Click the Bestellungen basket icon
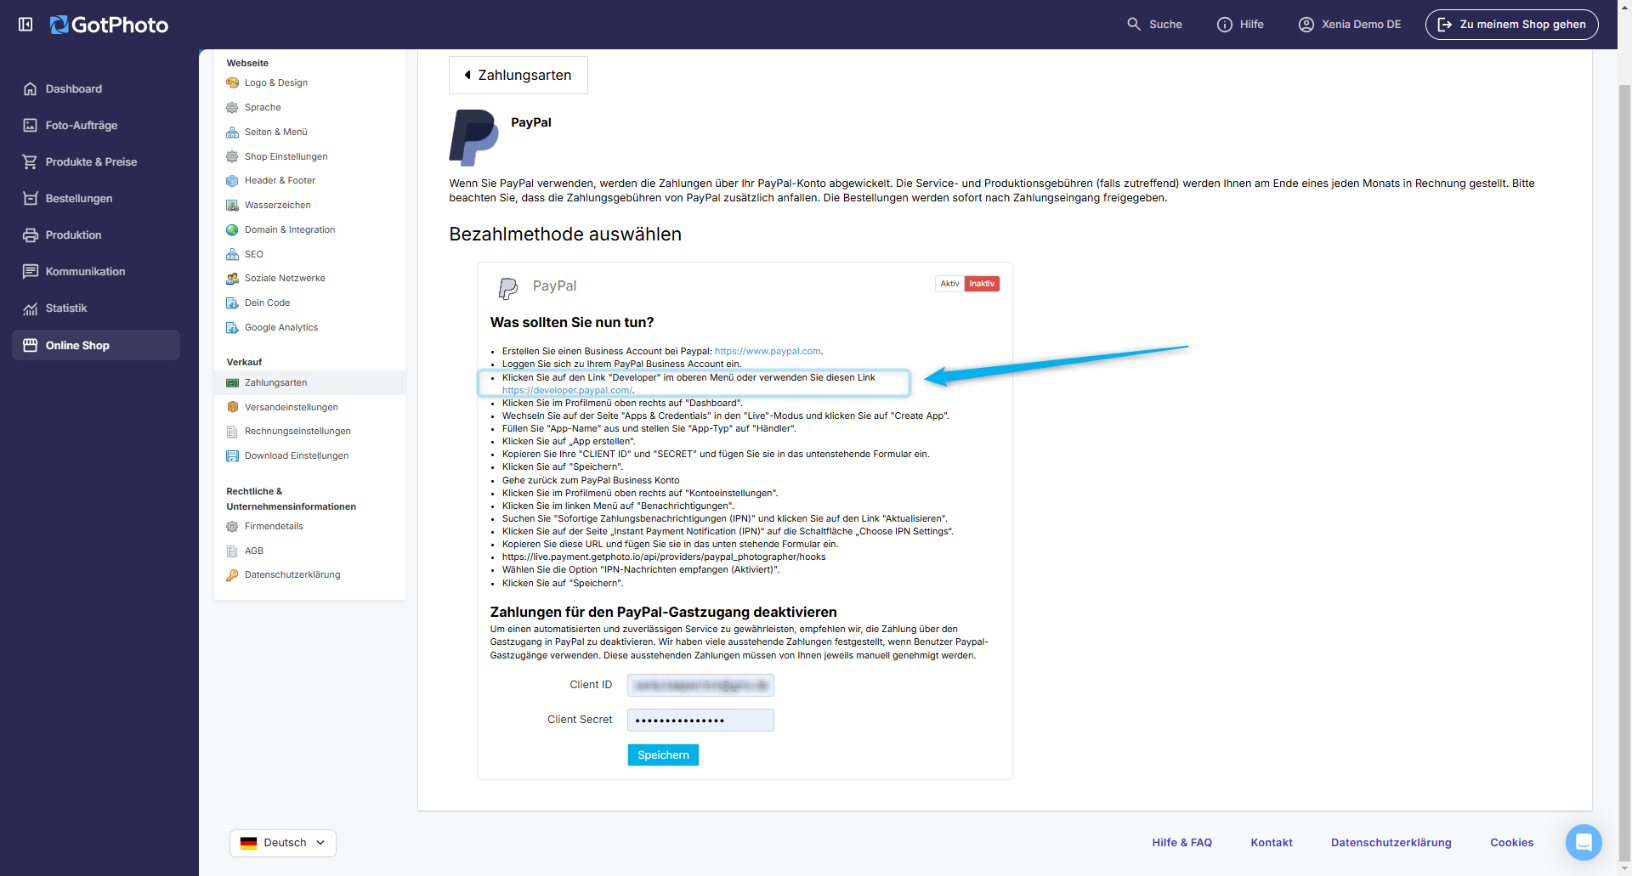This screenshot has width=1632, height=876. pos(30,198)
